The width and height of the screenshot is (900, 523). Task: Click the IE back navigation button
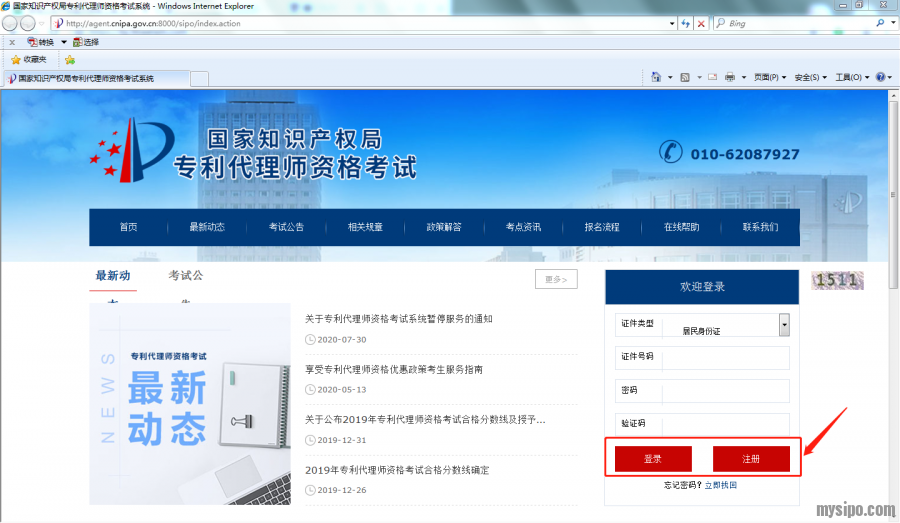[x=10, y=23]
